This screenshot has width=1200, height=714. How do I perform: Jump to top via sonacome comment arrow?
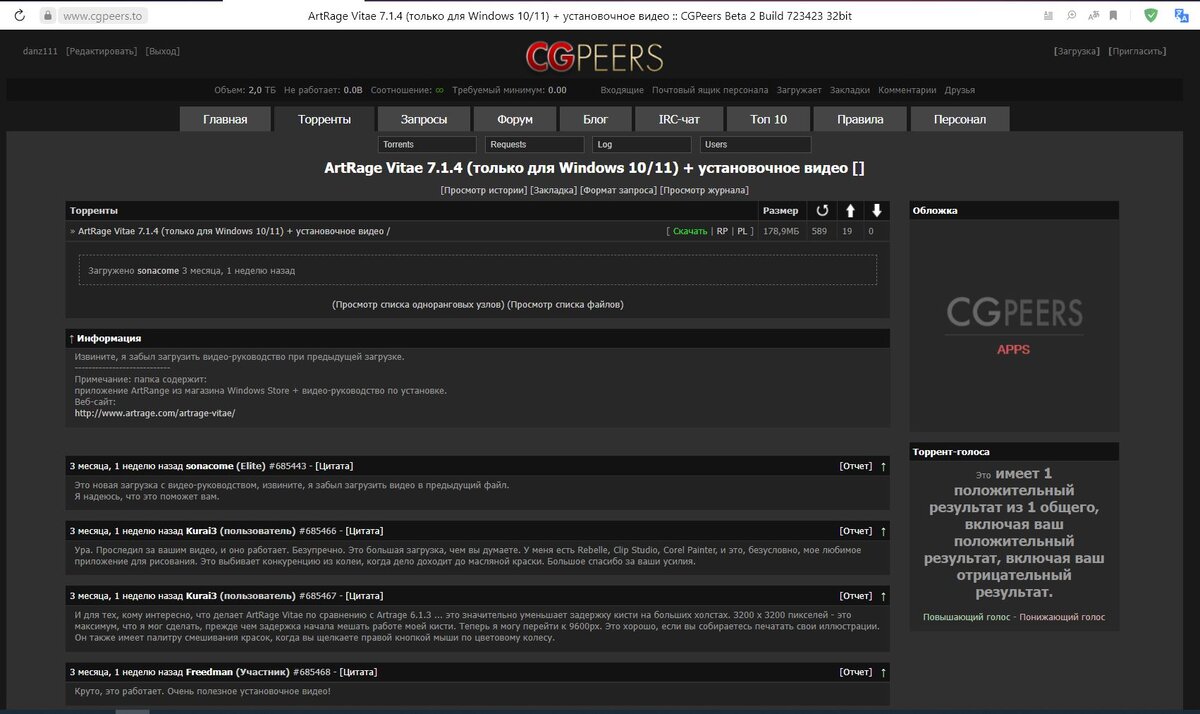coord(882,466)
